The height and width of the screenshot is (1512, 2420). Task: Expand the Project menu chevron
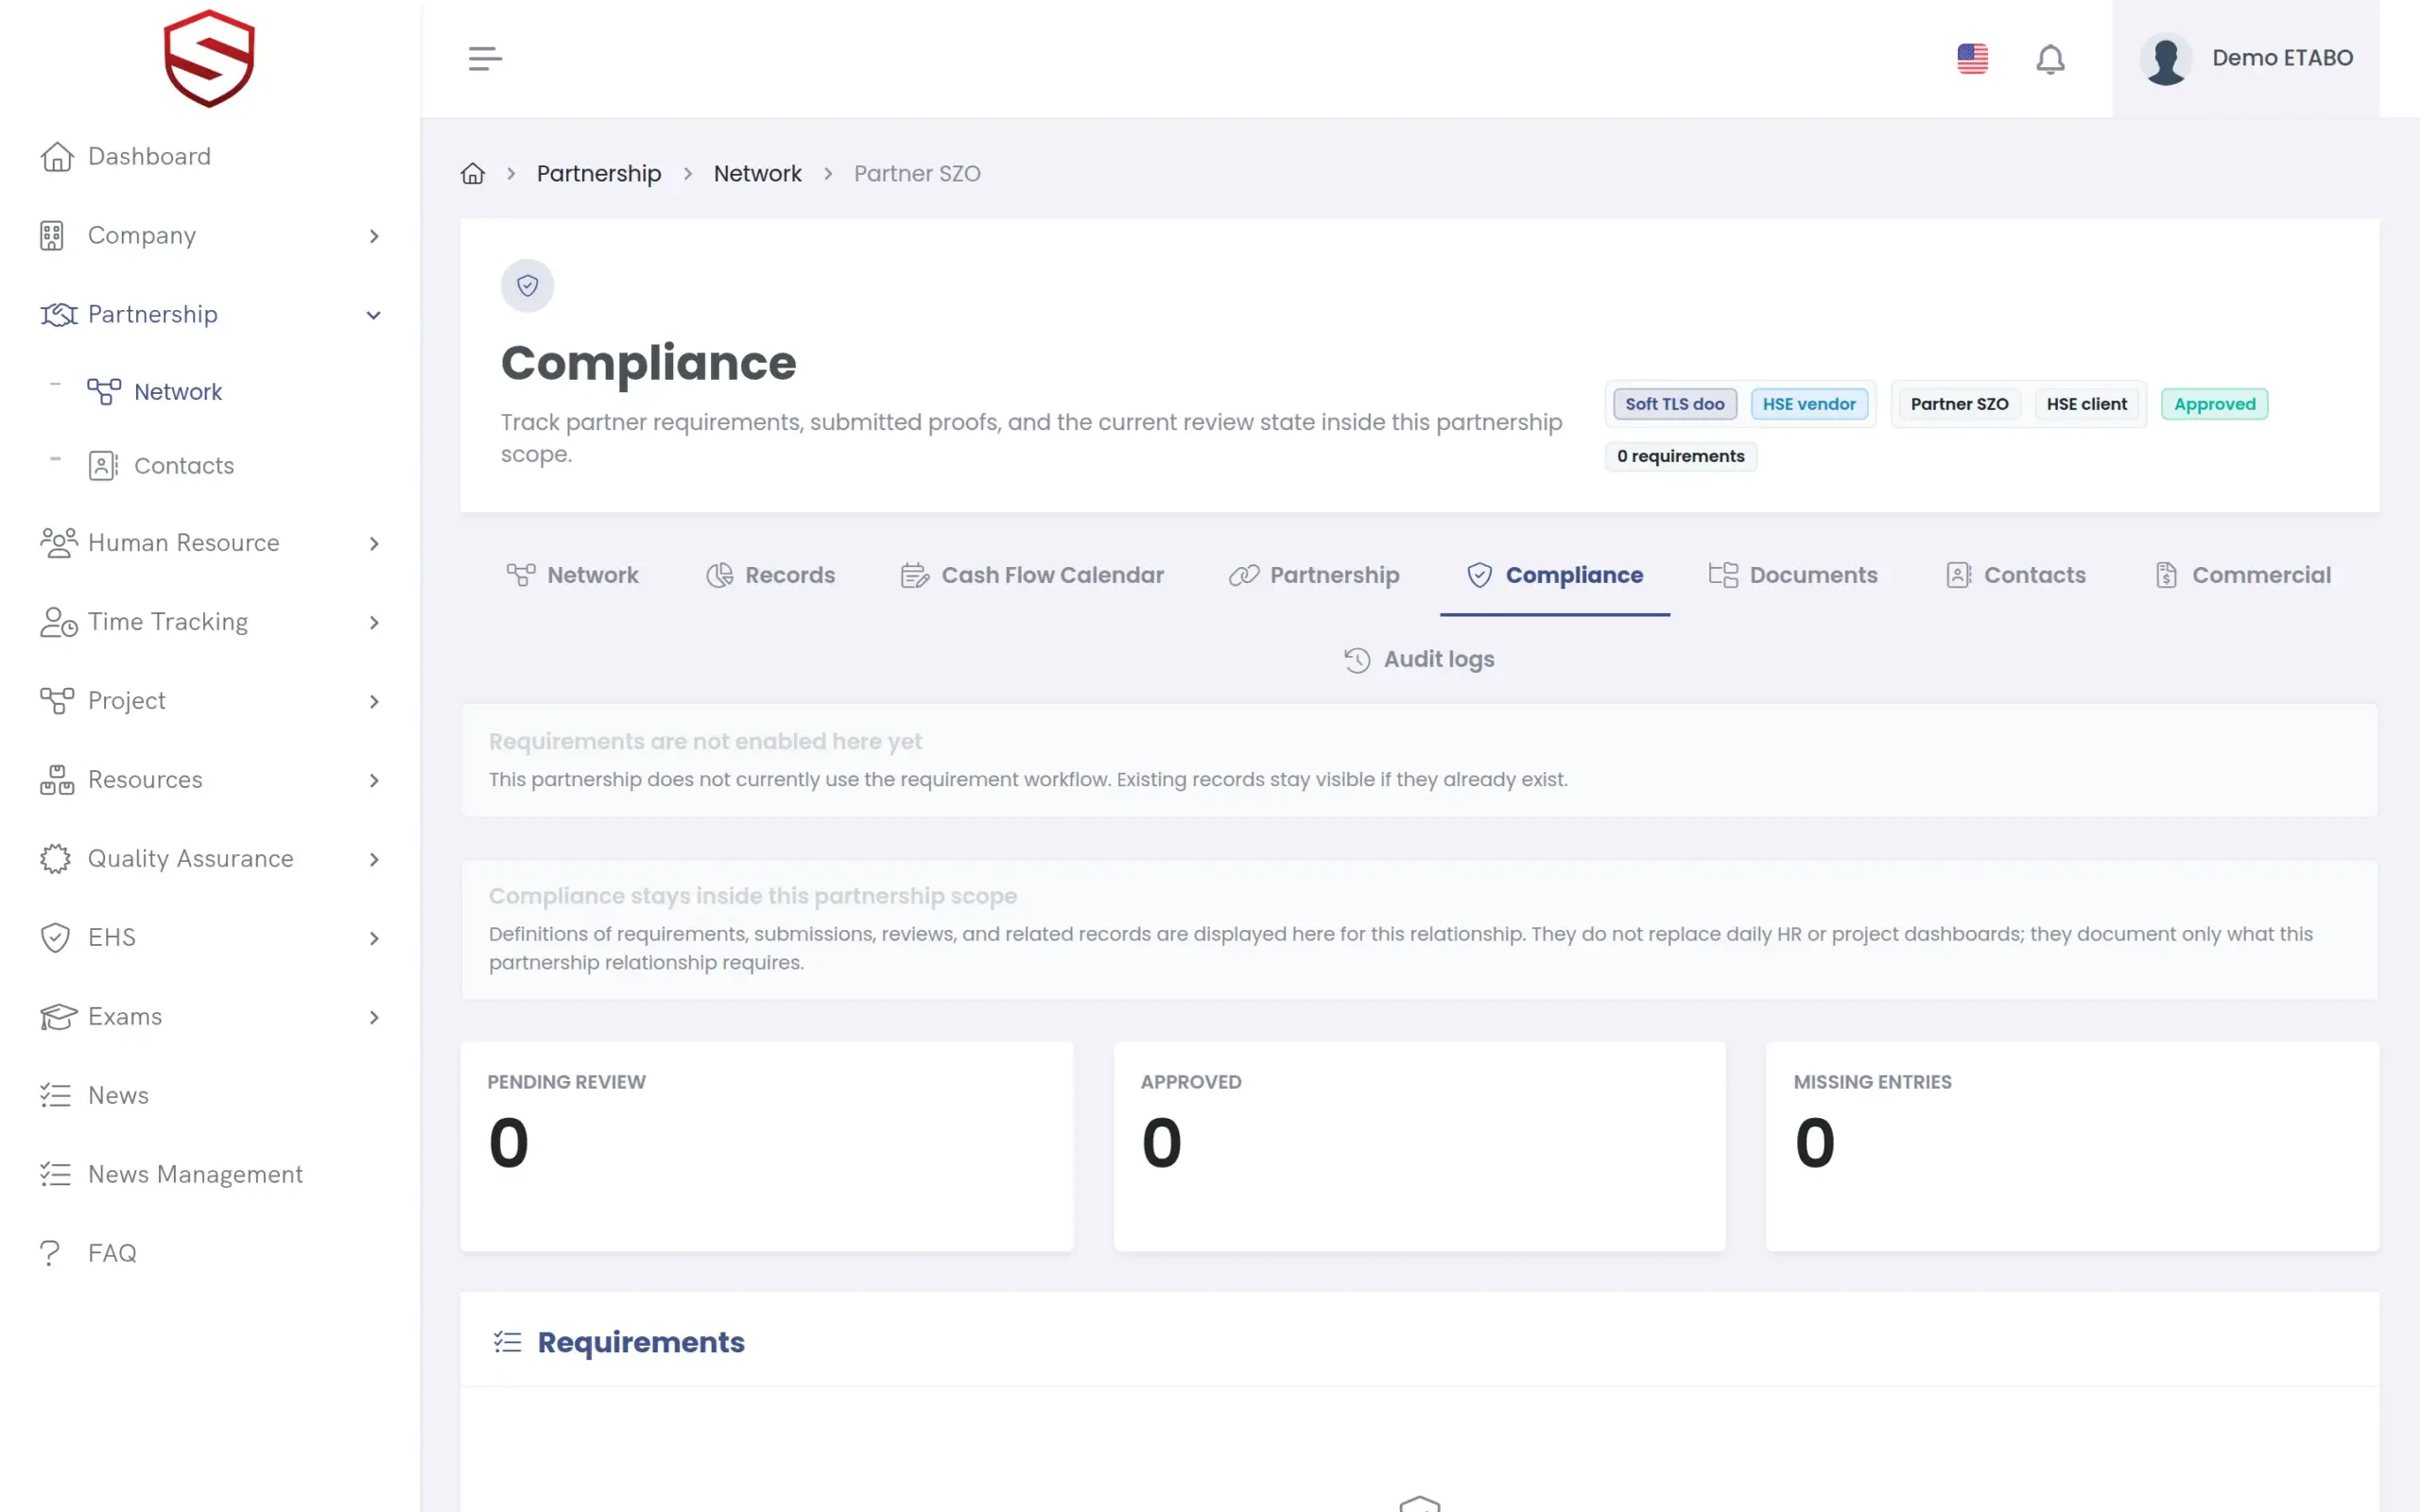click(374, 701)
